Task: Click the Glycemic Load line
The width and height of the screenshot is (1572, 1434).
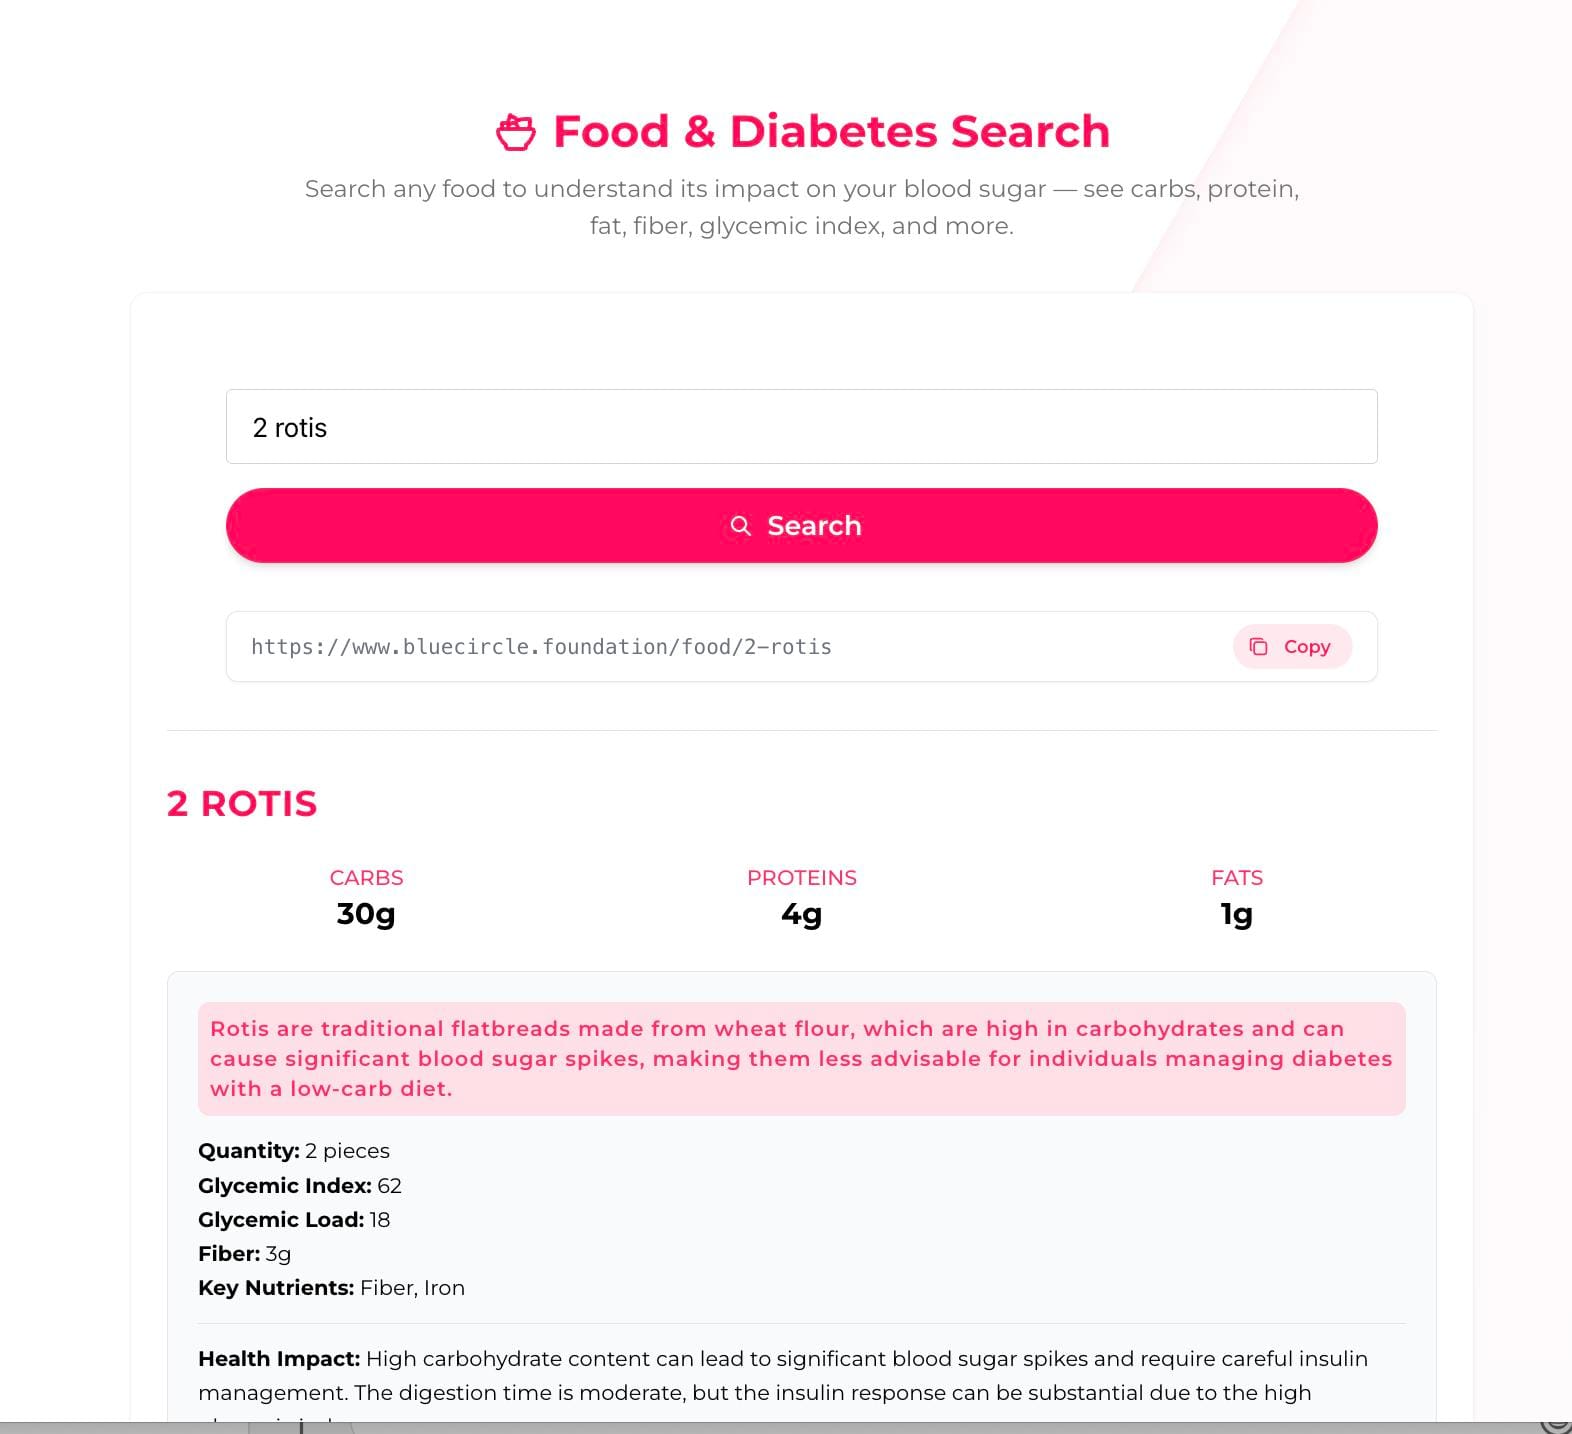Action: pyautogui.click(x=294, y=1220)
